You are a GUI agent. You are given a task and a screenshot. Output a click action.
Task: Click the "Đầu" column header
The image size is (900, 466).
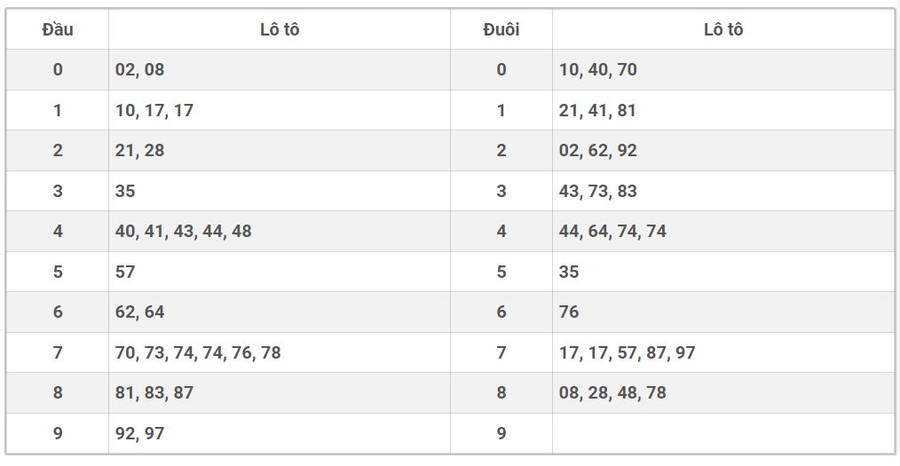(x=57, y=29)
